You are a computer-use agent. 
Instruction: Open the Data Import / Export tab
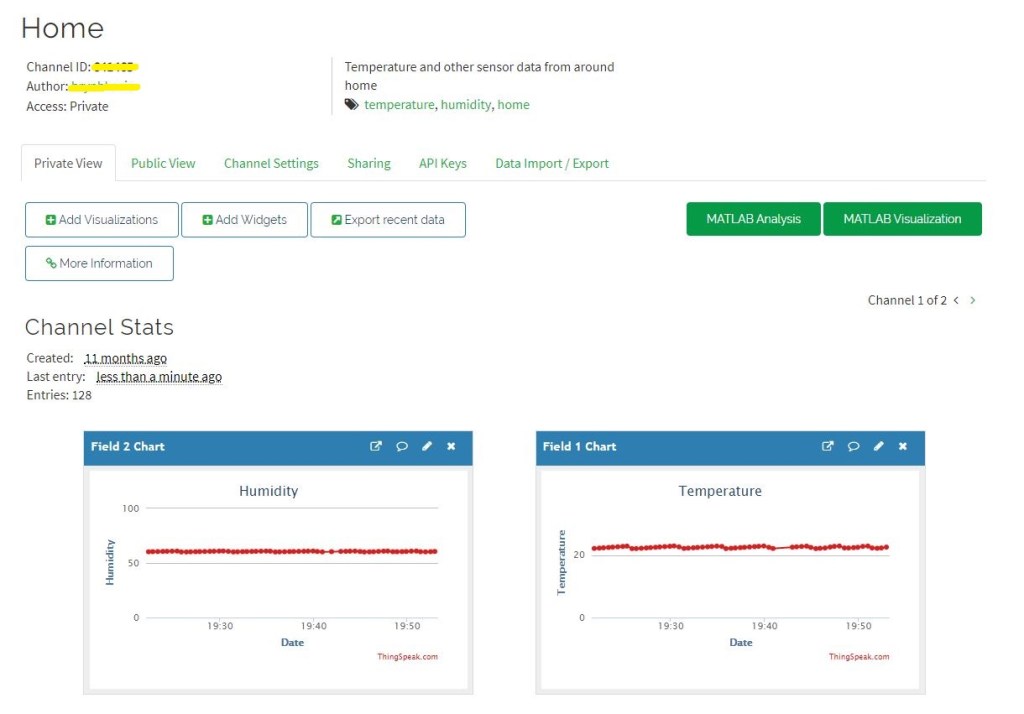(552, 163)
